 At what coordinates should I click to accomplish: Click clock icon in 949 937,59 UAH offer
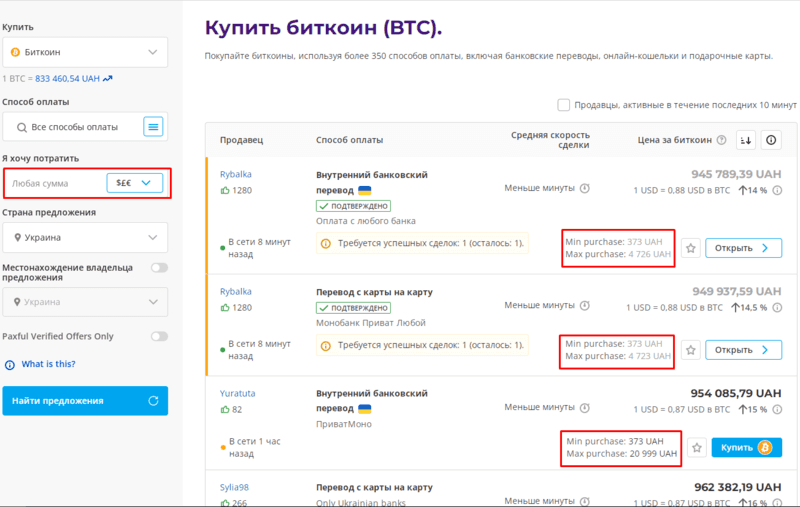click(585, 306)
